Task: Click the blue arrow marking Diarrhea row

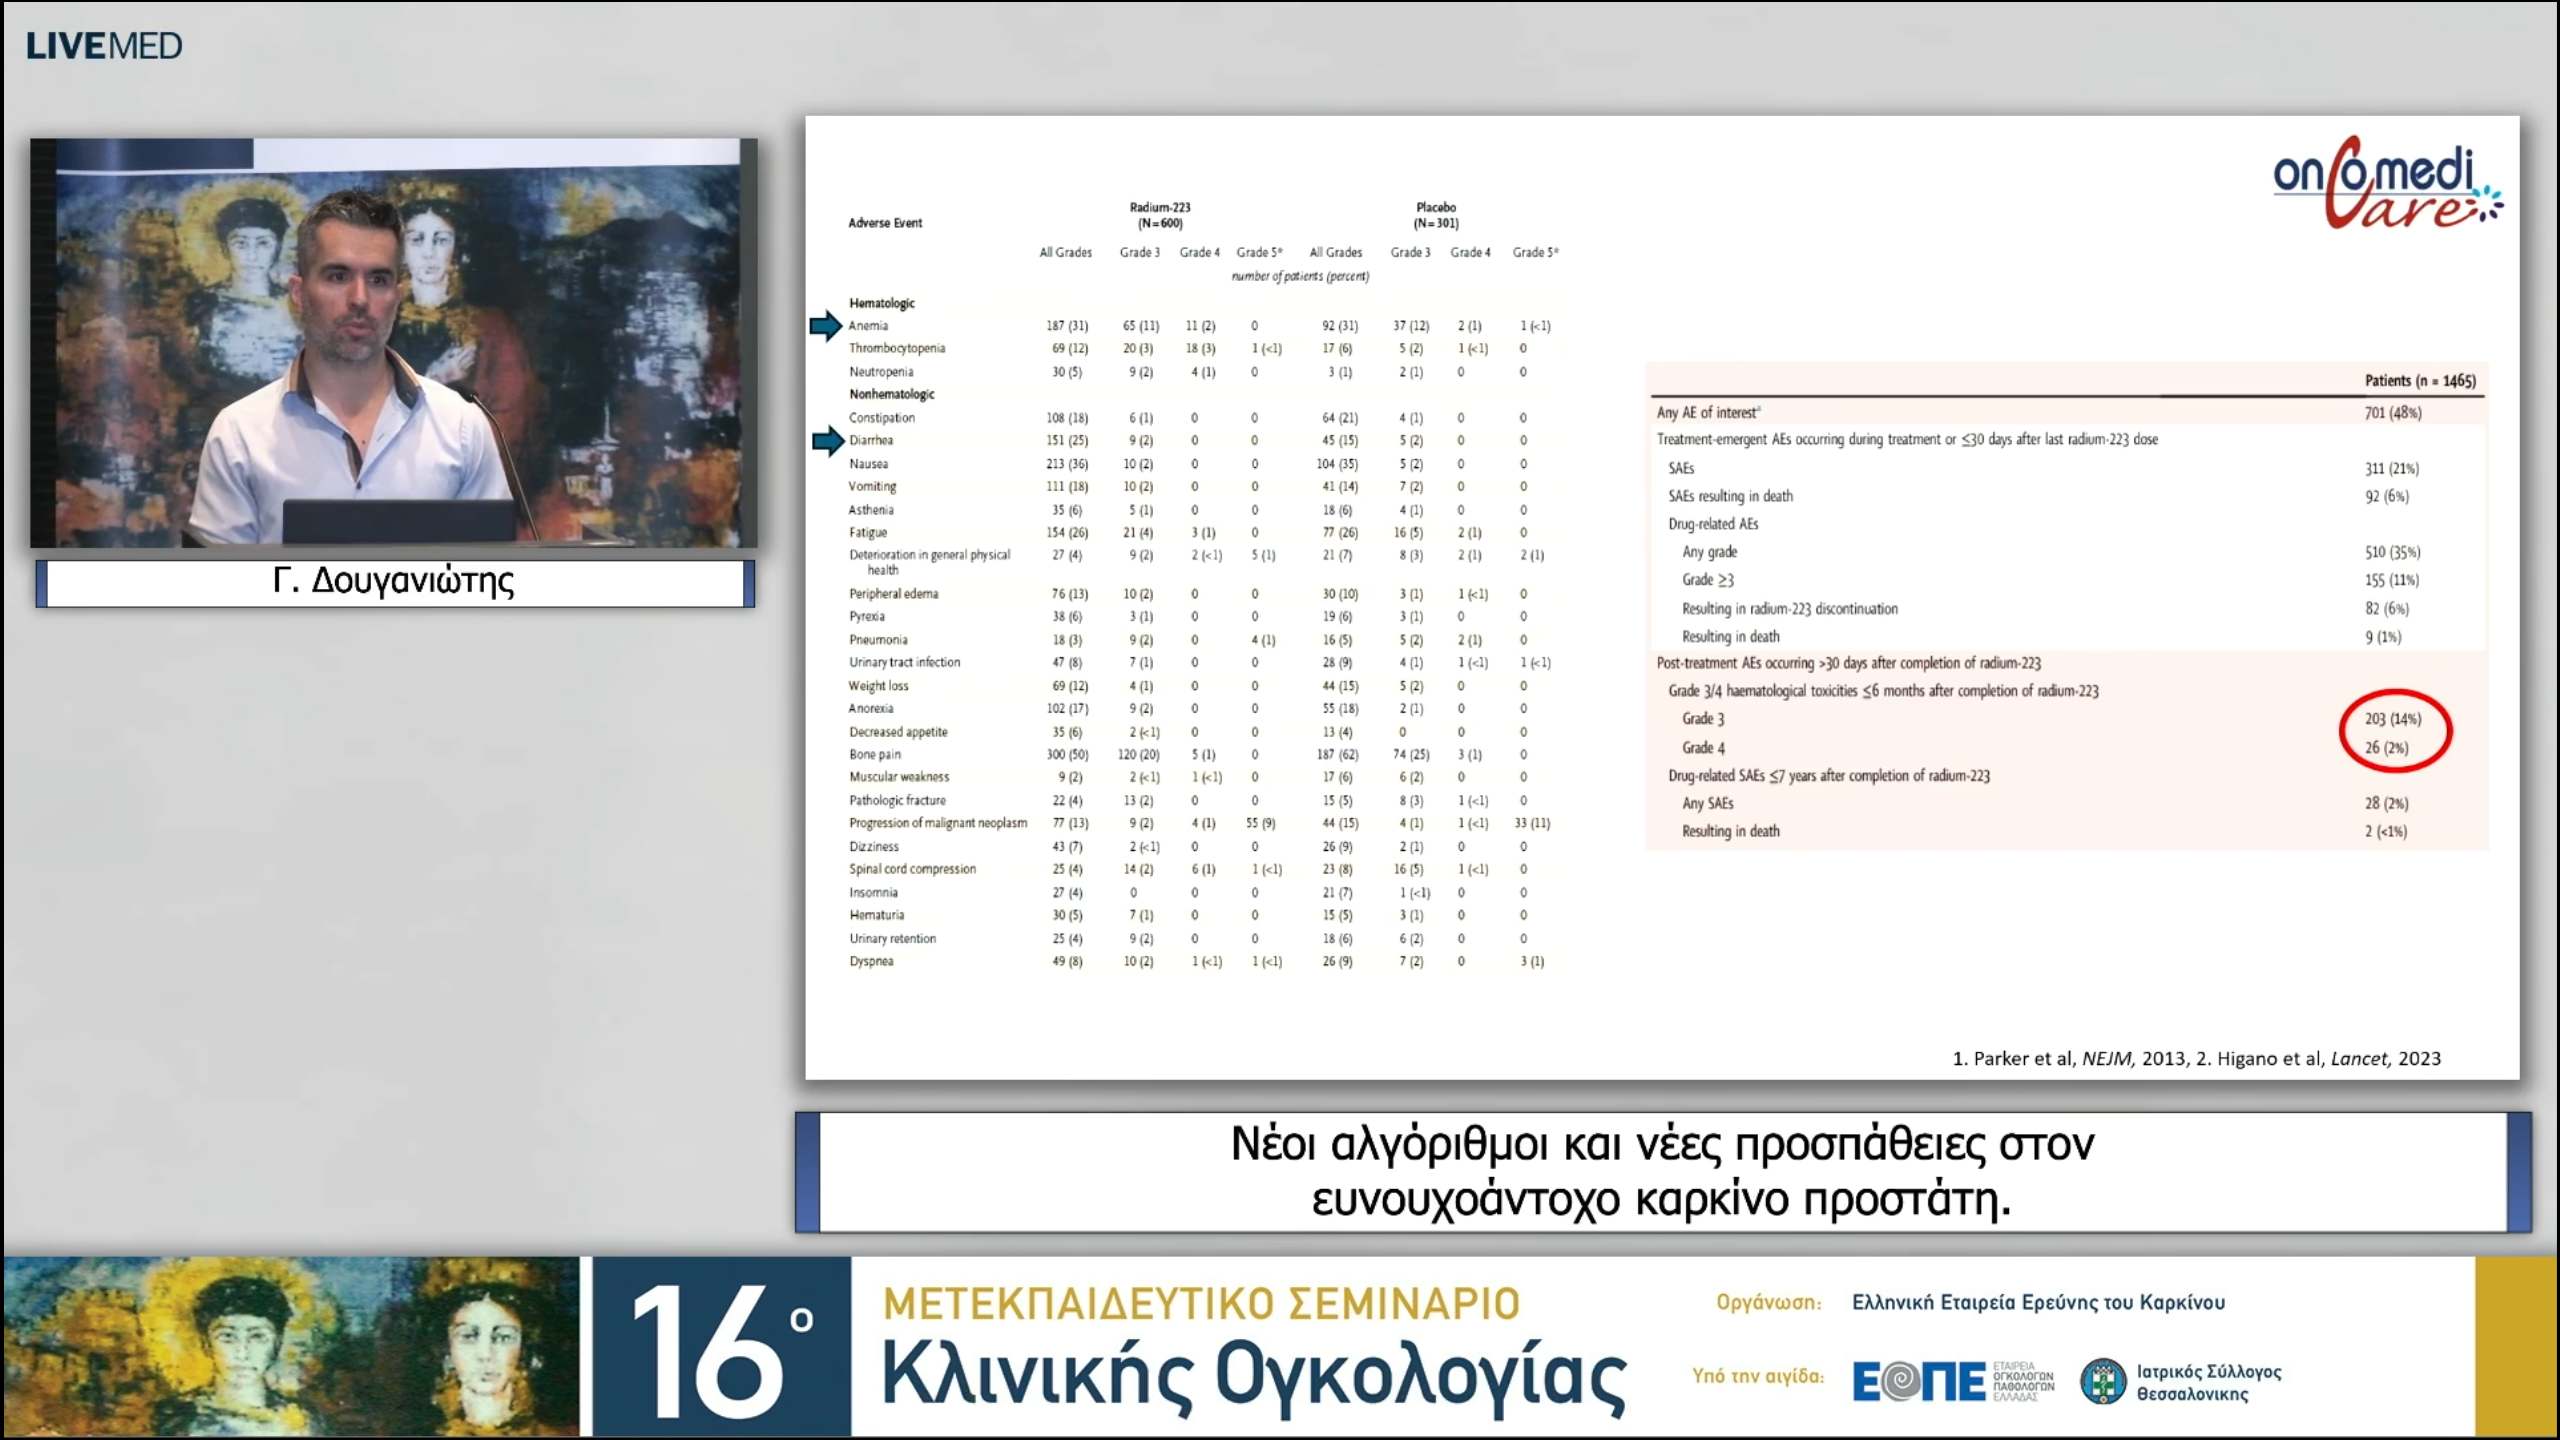Action: coord(828,441)
